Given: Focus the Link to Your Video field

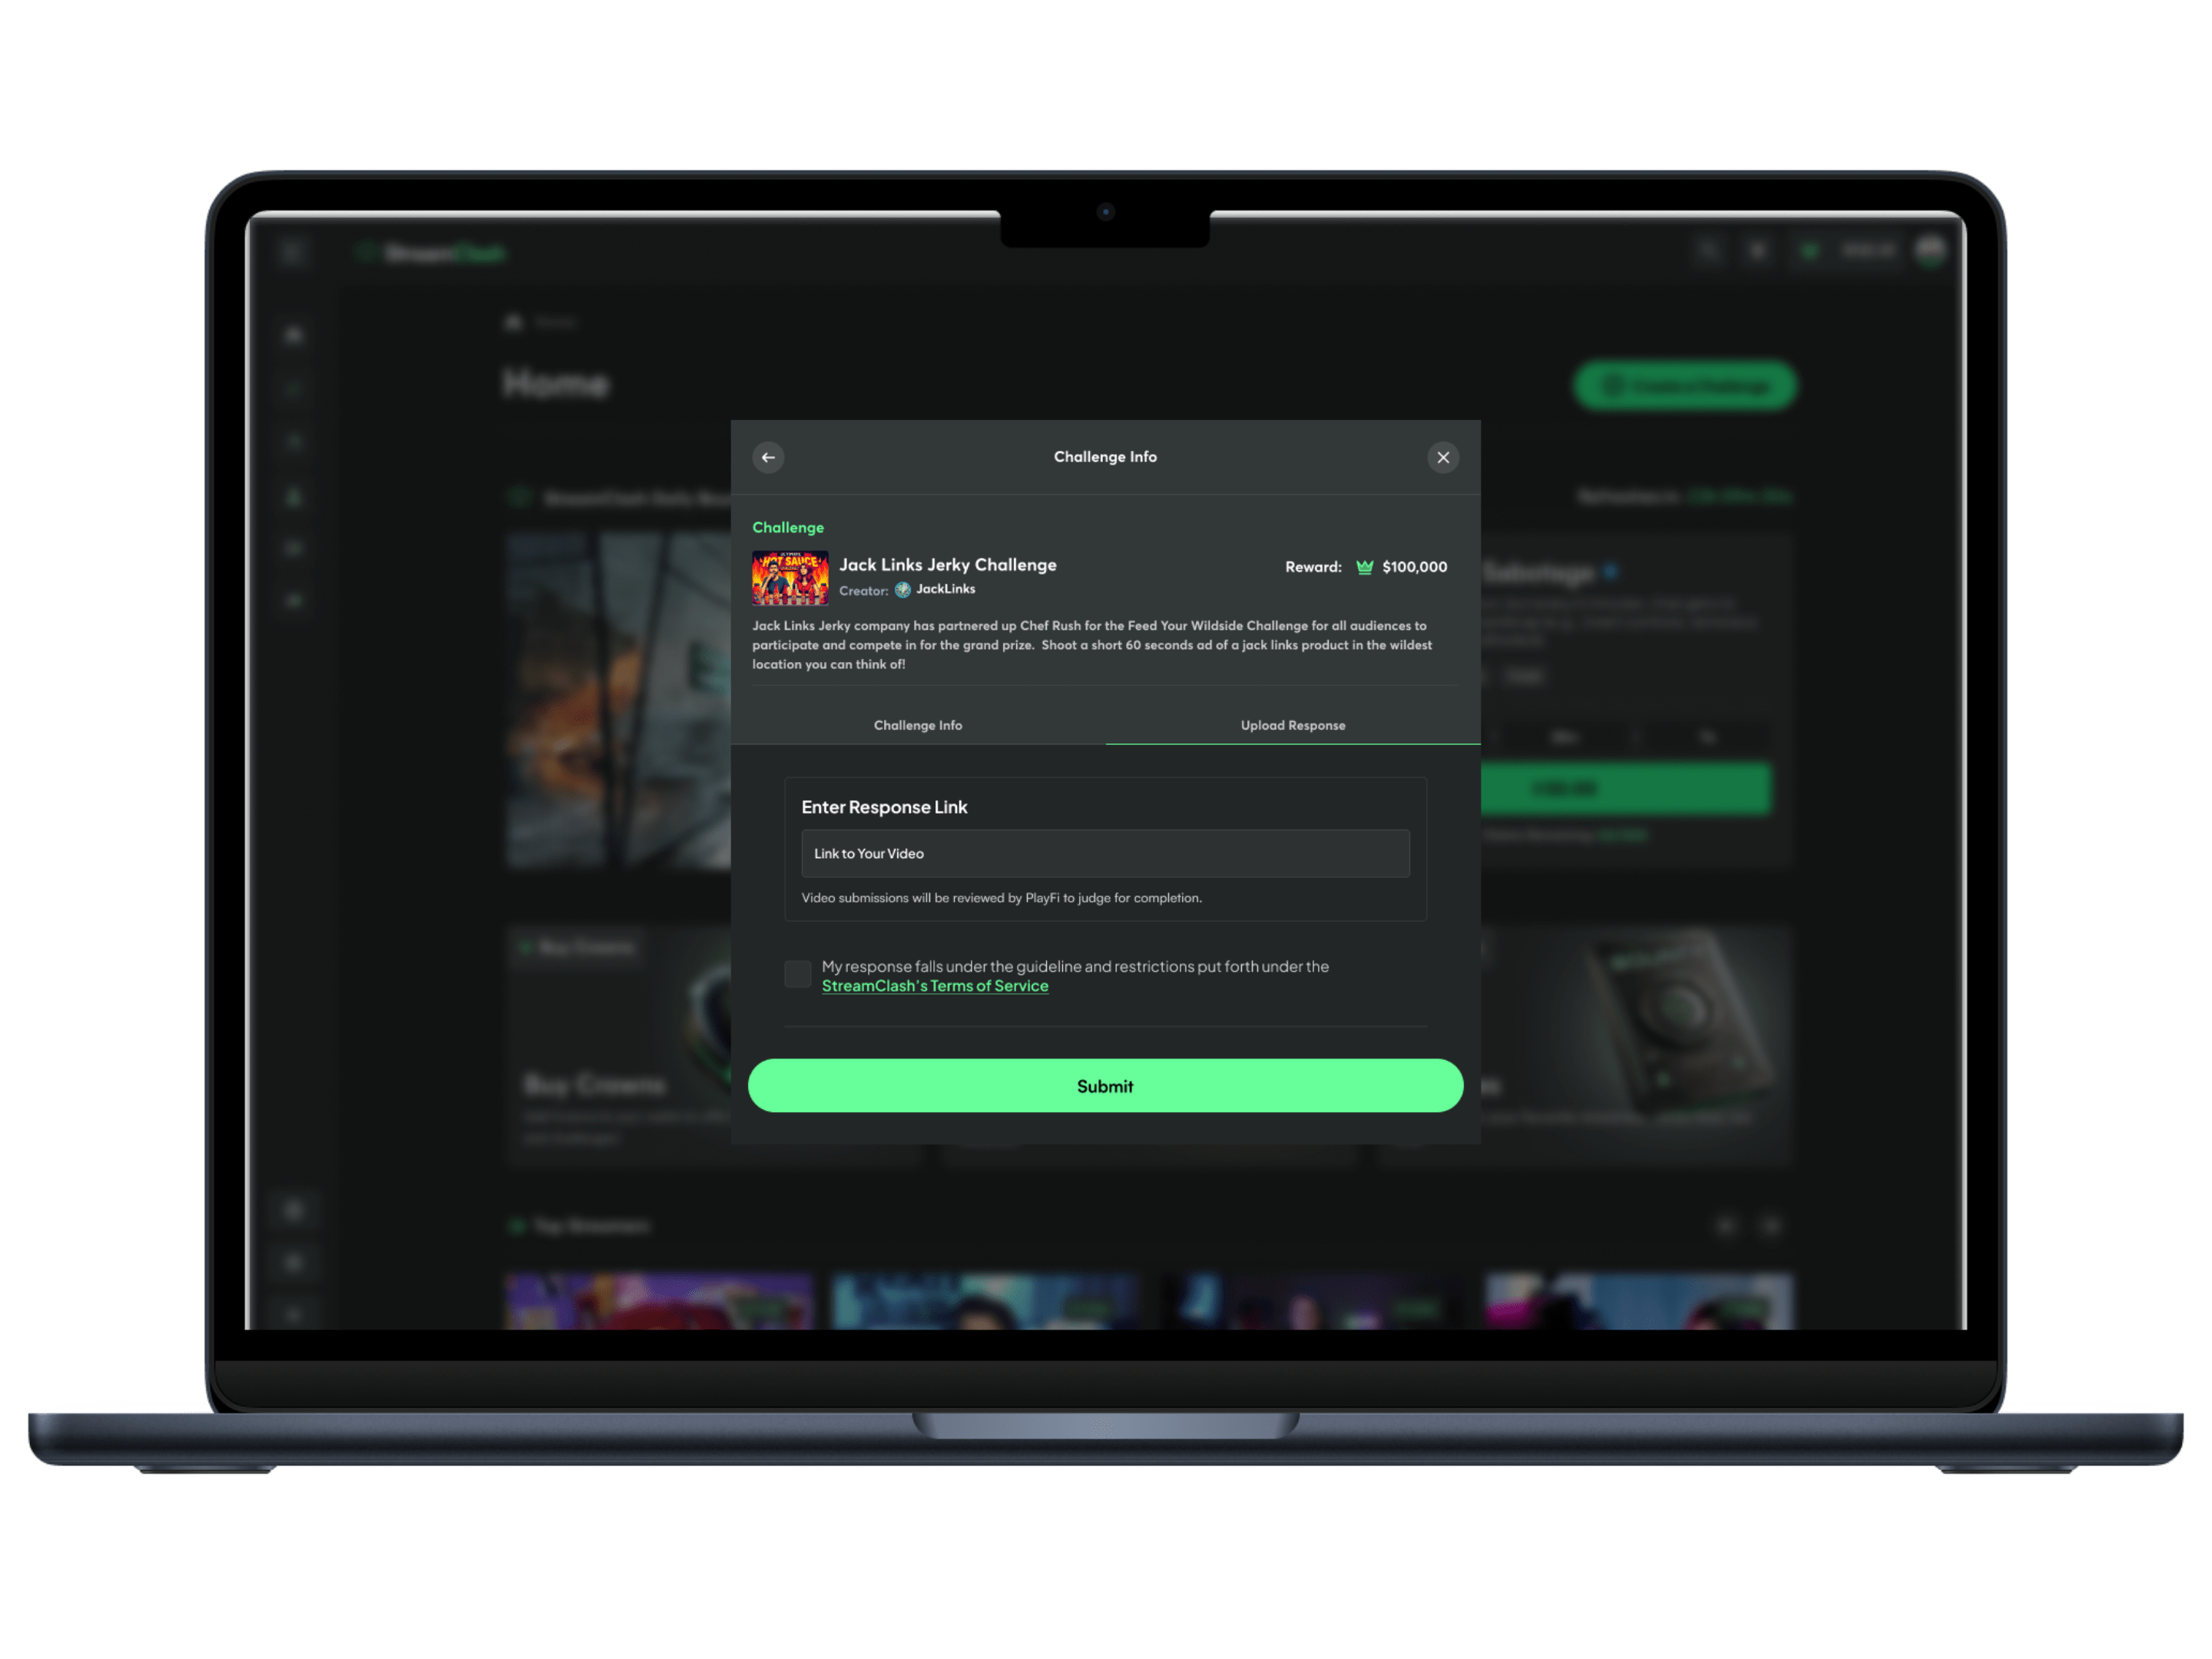Looking at the screenshot, I should [x=1105, y=853].
